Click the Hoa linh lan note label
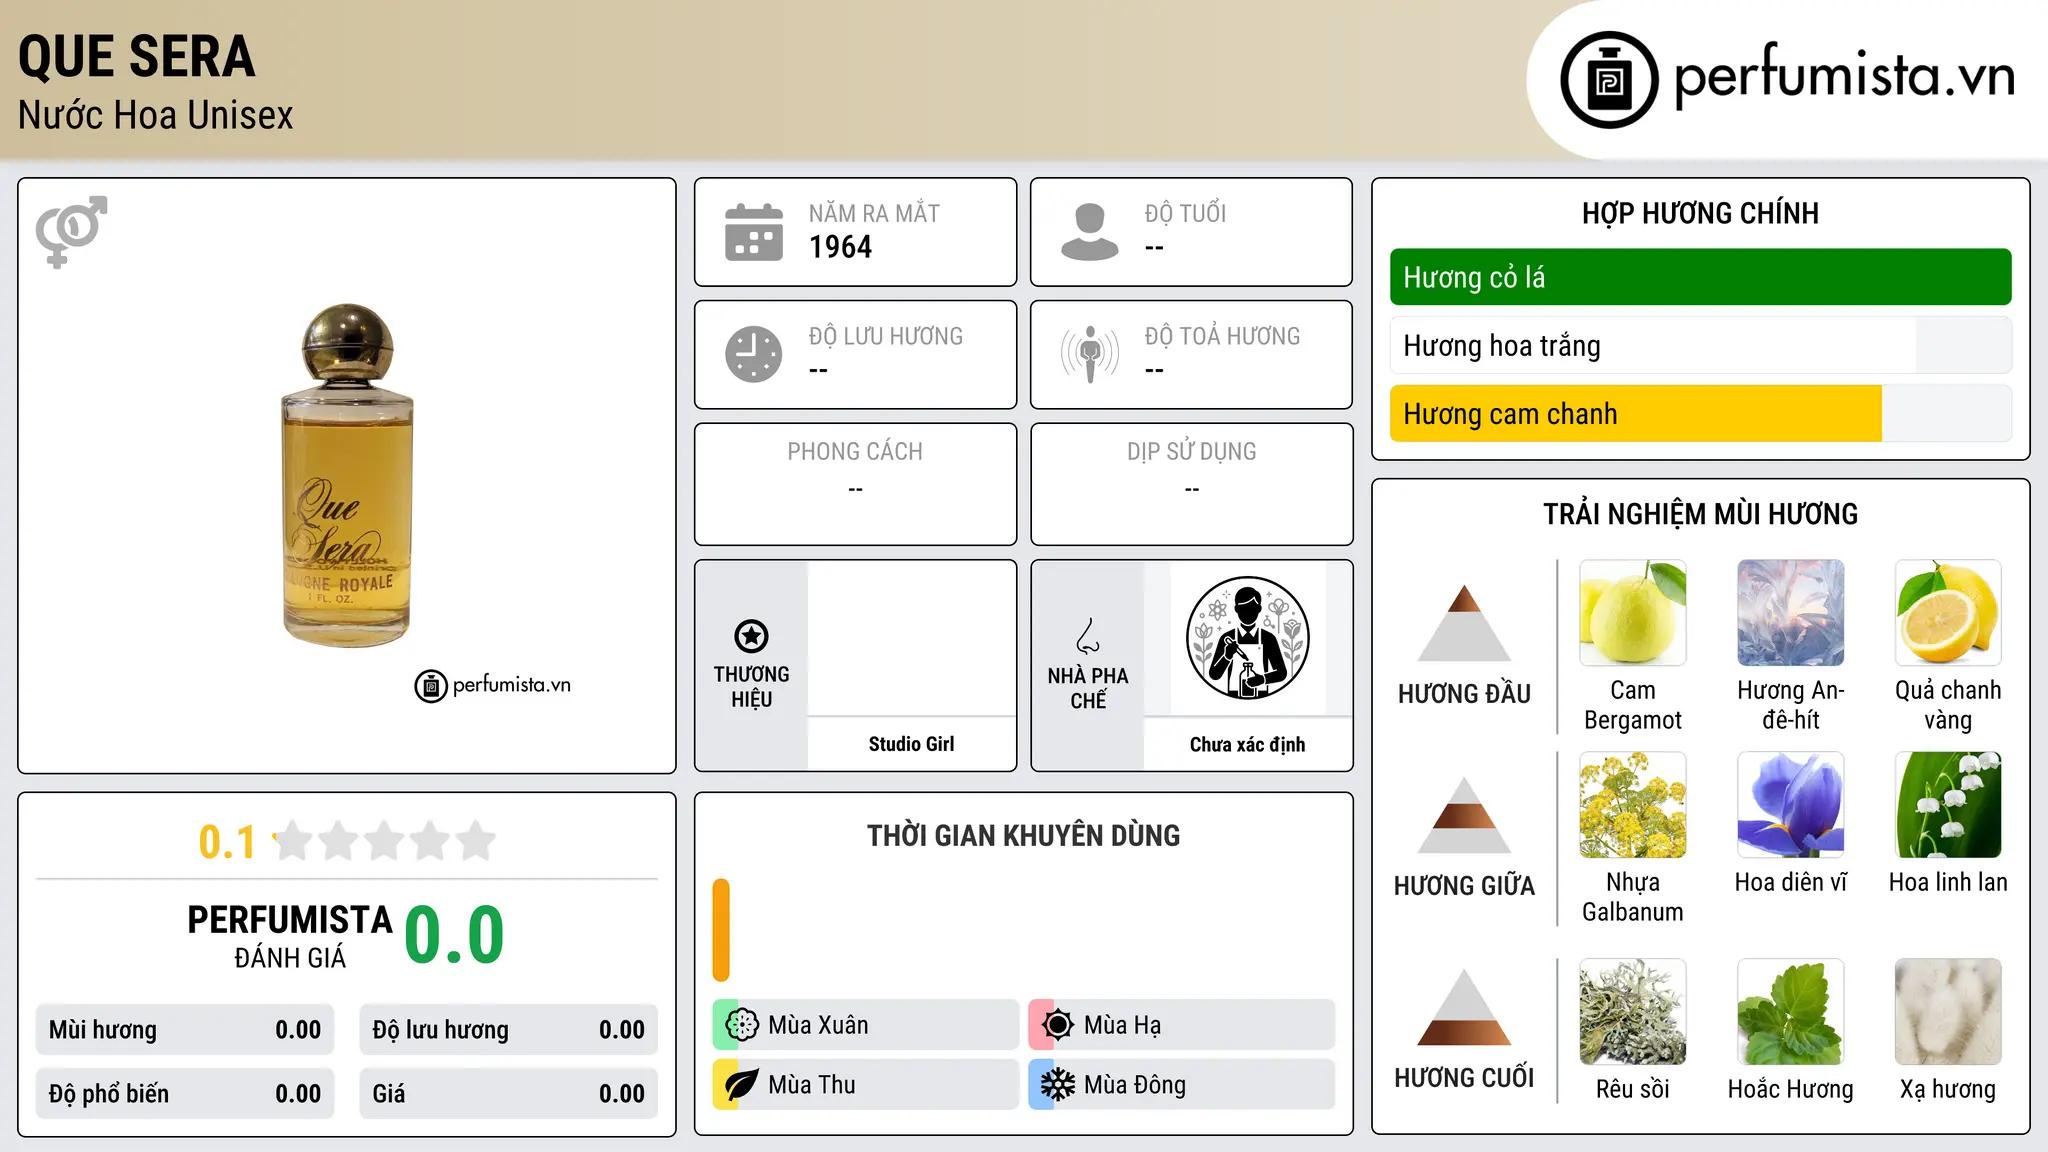2048x1152 pixels. point(1948,882)
